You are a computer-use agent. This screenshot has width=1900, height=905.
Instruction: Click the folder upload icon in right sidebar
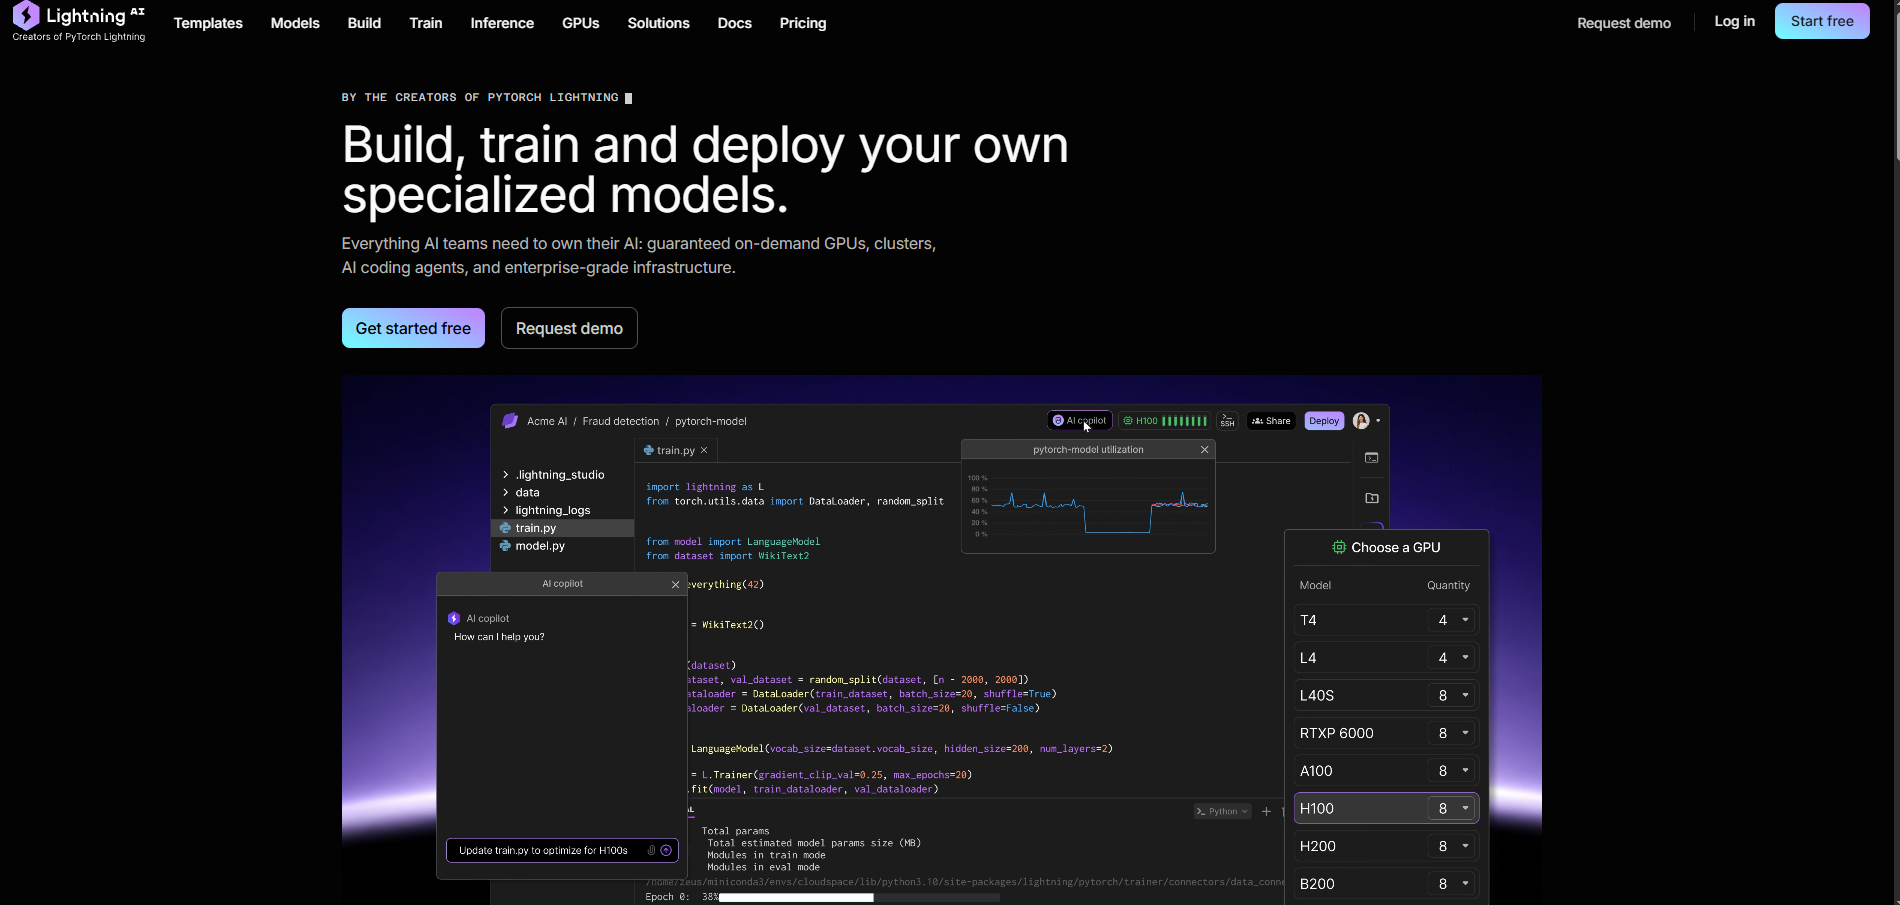click(1372, 498)
